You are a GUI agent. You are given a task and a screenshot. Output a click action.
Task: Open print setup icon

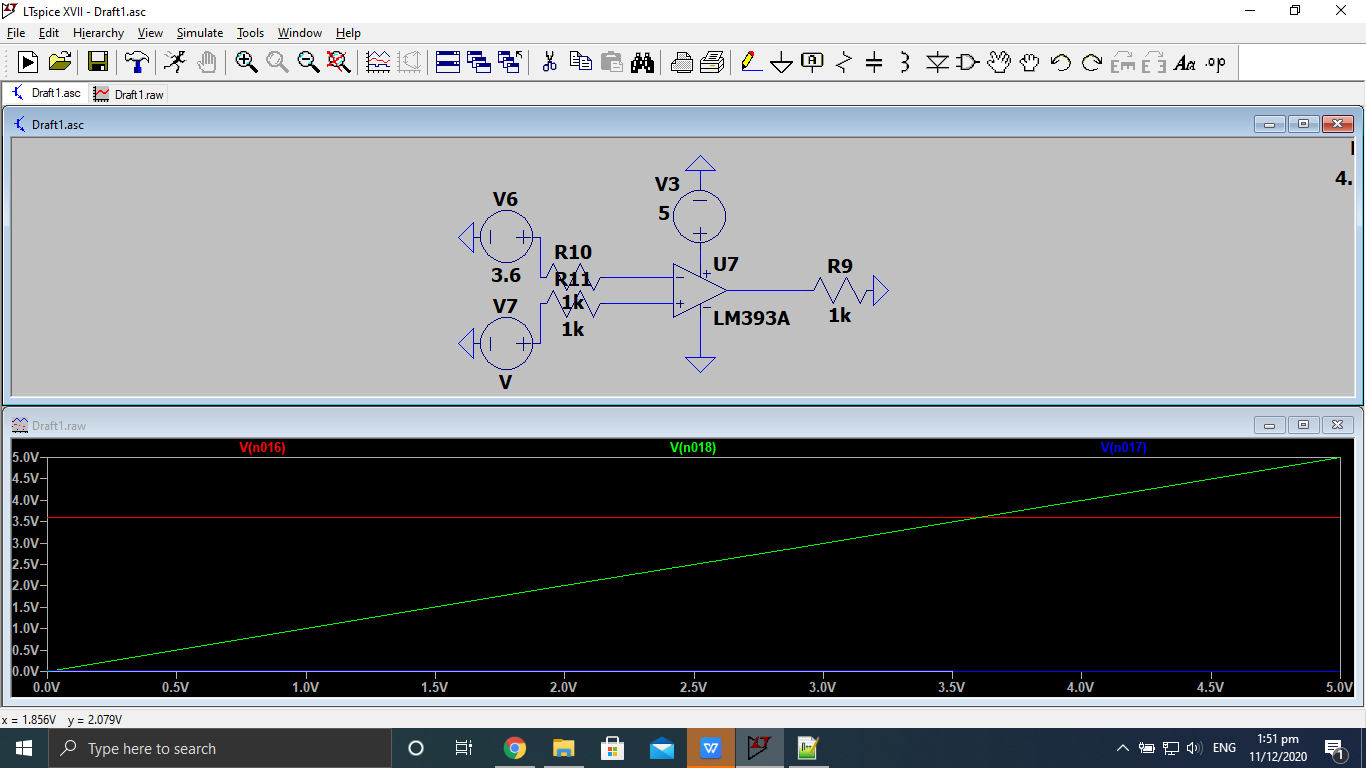[x=681, y=62]
